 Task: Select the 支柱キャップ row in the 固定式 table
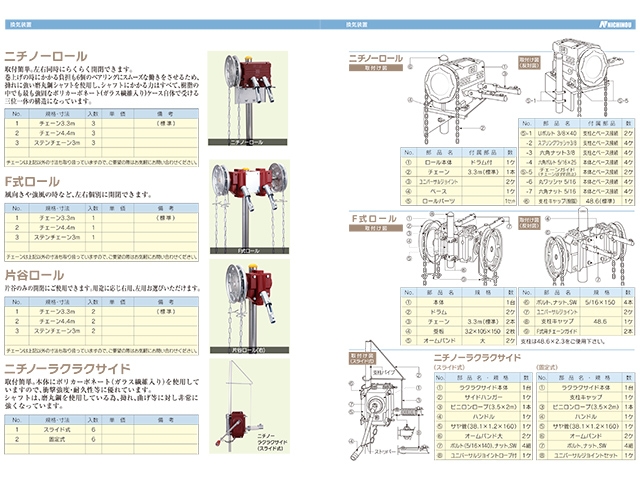pos(586,397)
